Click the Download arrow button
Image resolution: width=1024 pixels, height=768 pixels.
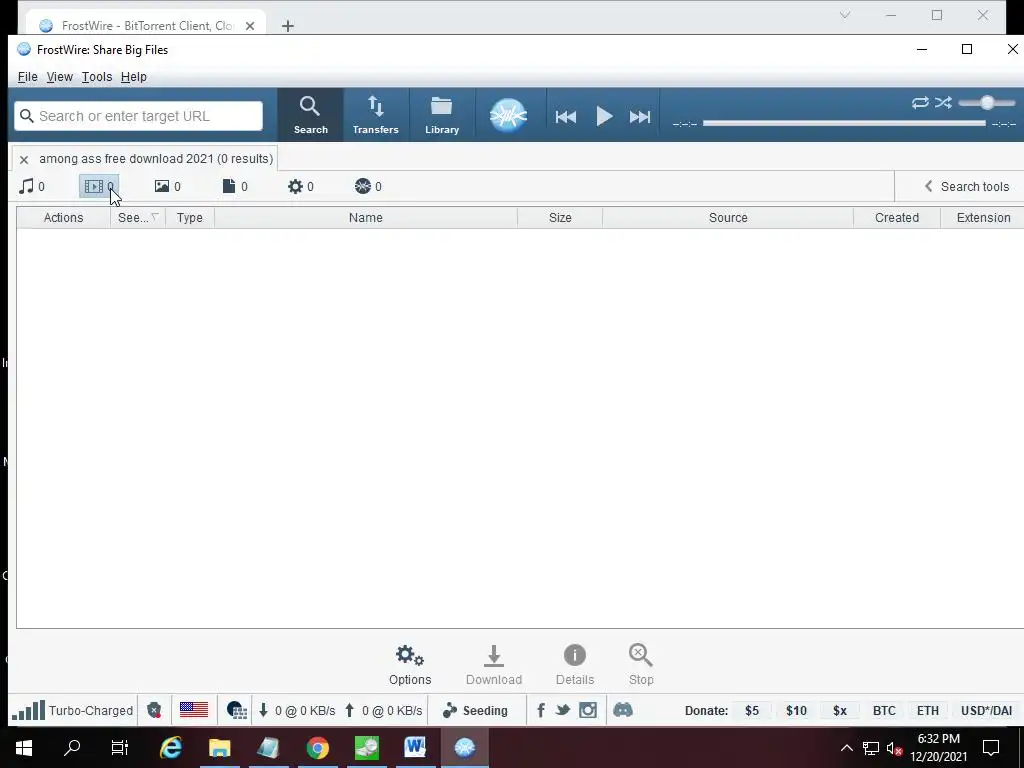click(494, 665)
